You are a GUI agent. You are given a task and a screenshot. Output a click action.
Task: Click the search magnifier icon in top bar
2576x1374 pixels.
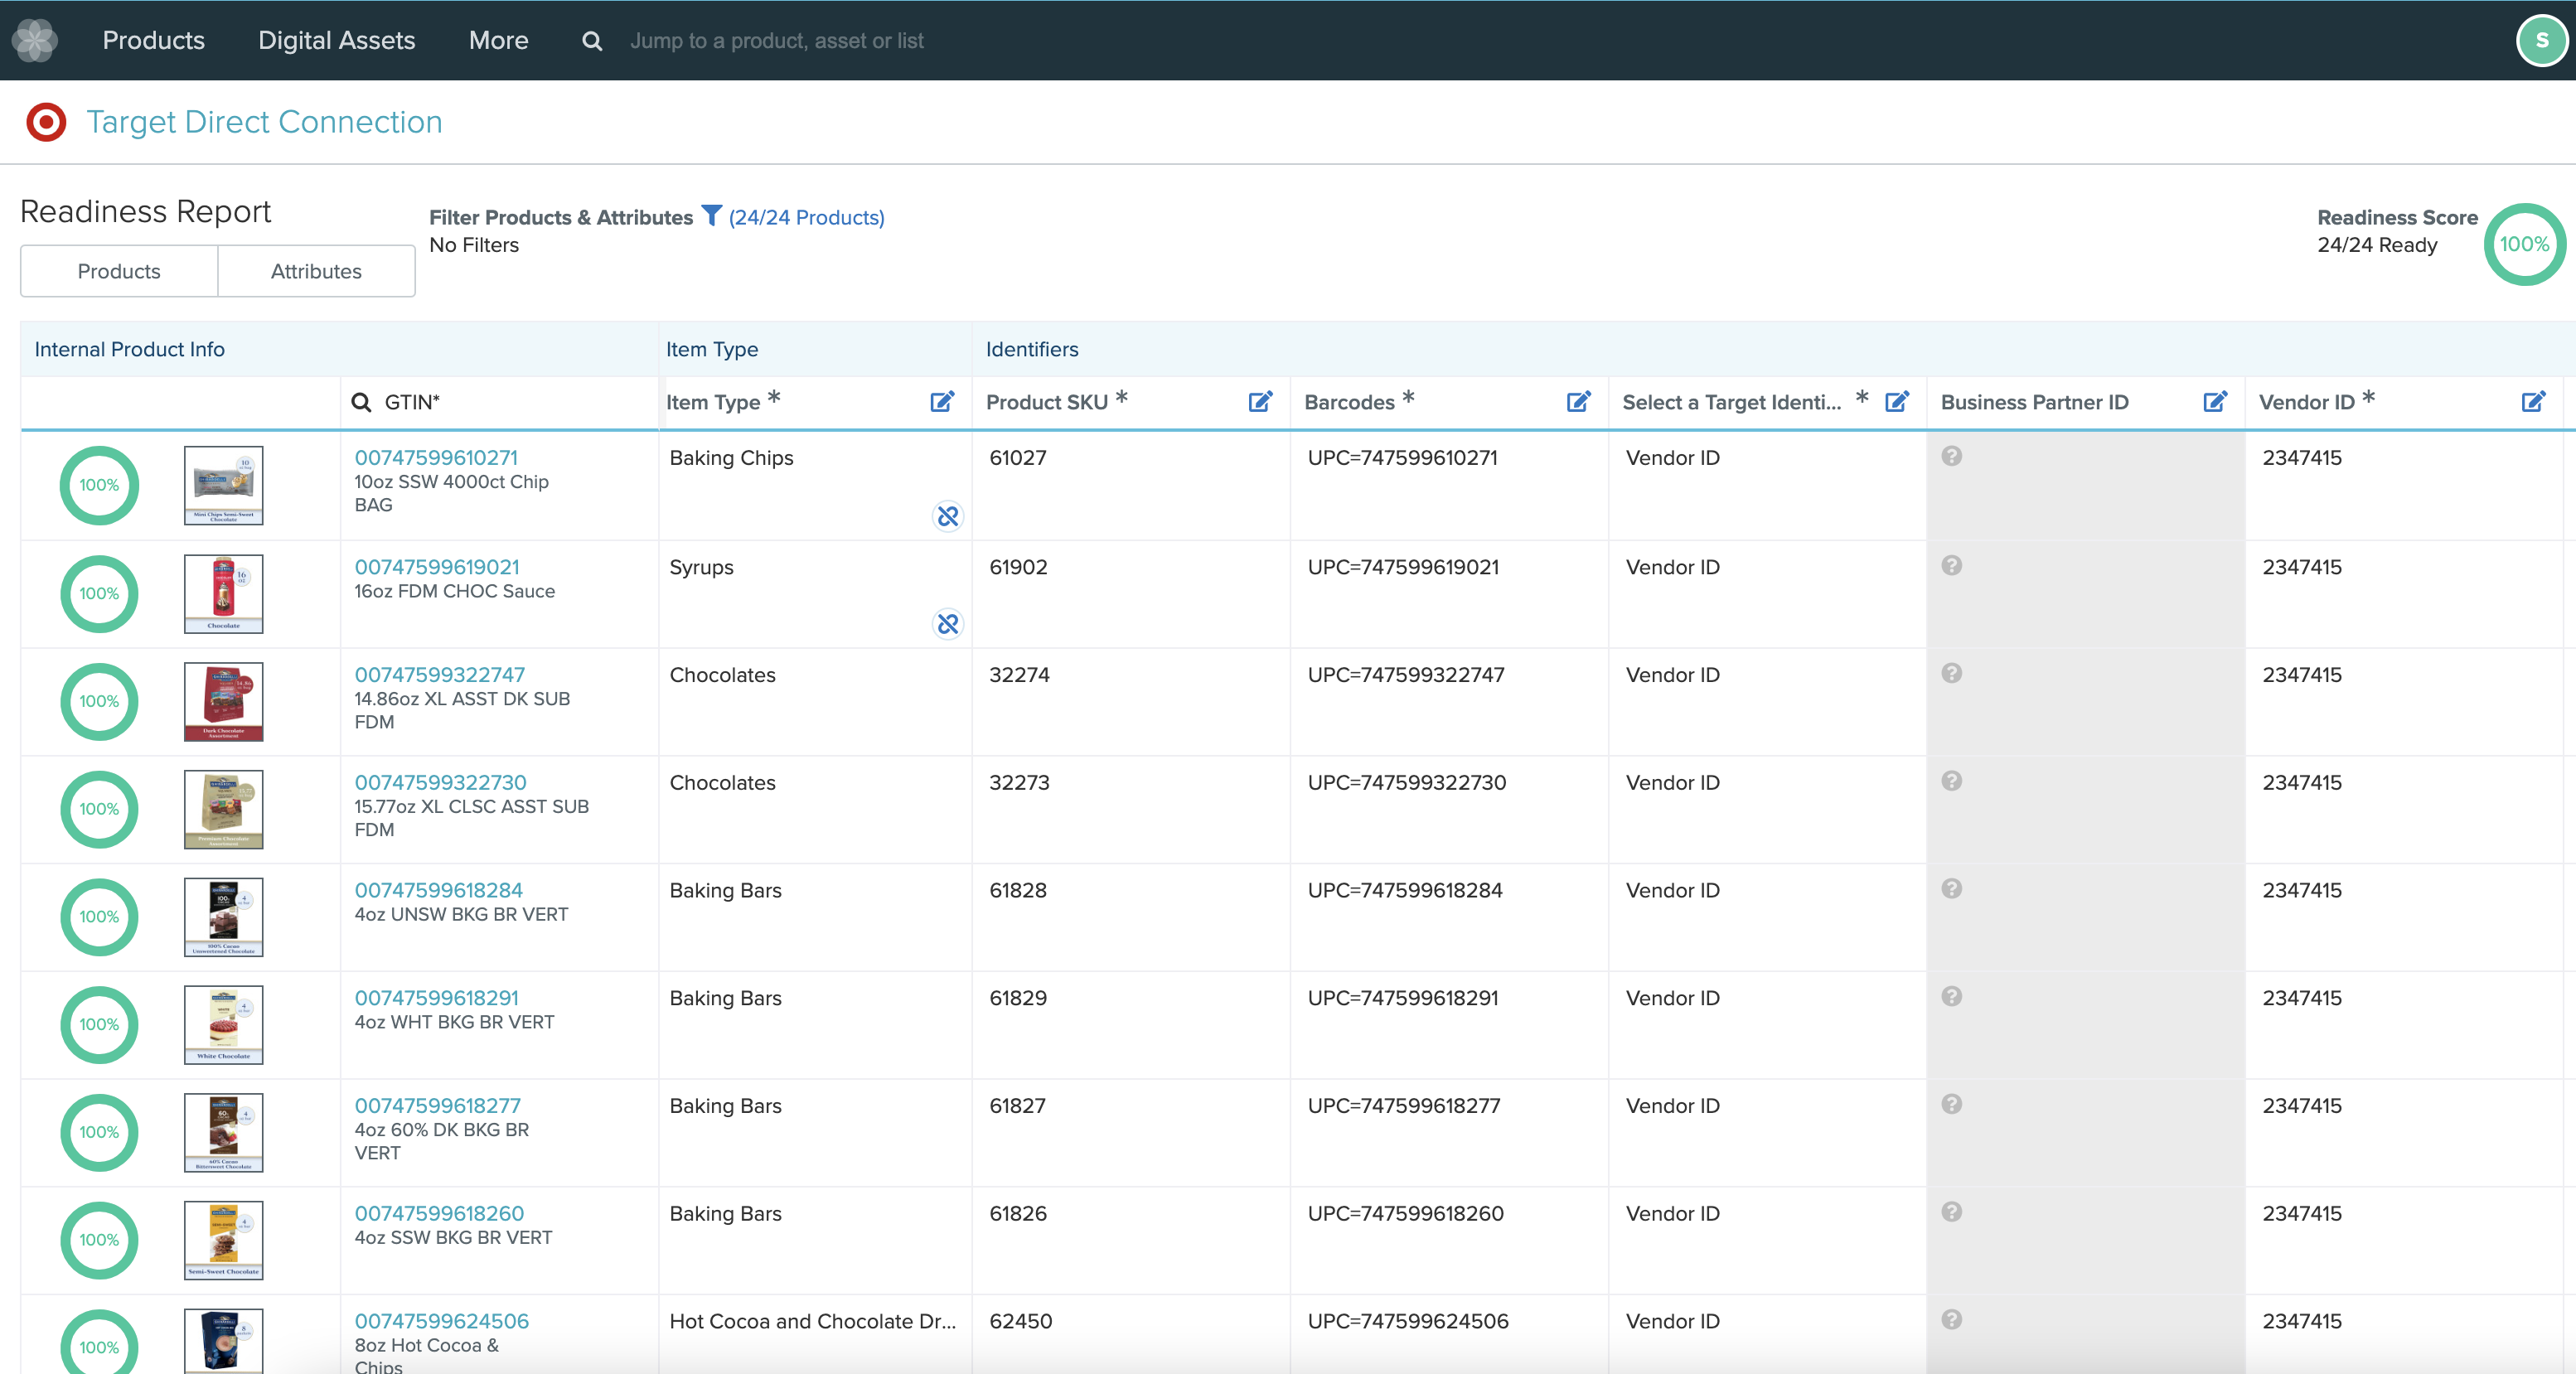pos(592,41)
